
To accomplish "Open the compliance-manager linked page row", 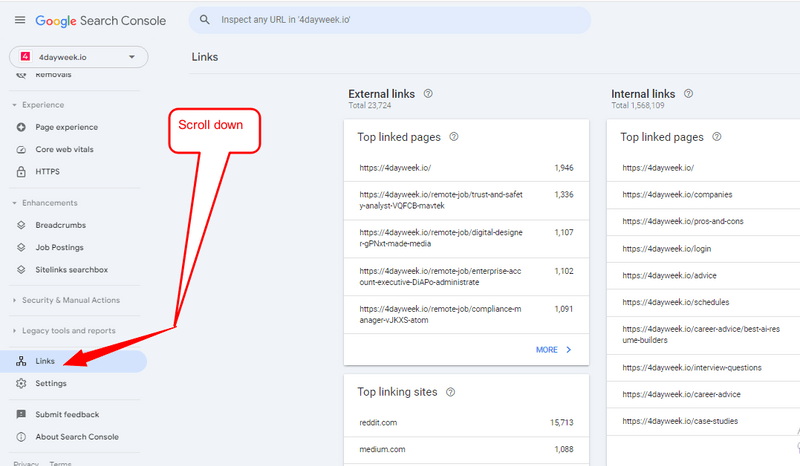I will coord(466,314).
